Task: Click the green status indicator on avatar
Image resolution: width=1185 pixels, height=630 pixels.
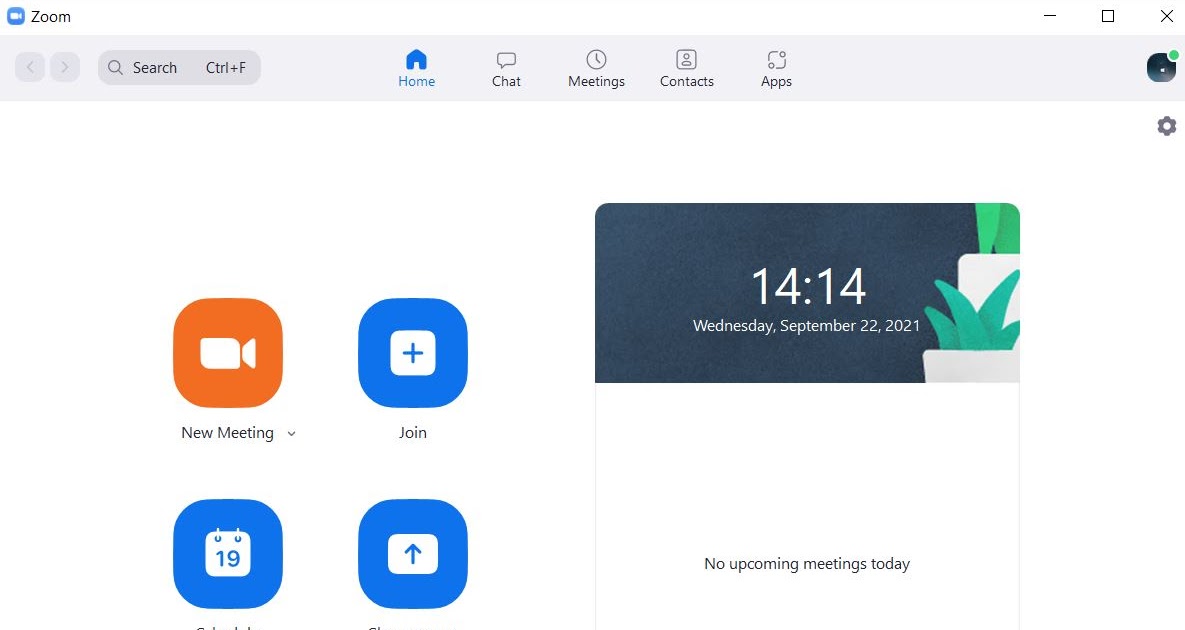Action: pos(1172,57)
